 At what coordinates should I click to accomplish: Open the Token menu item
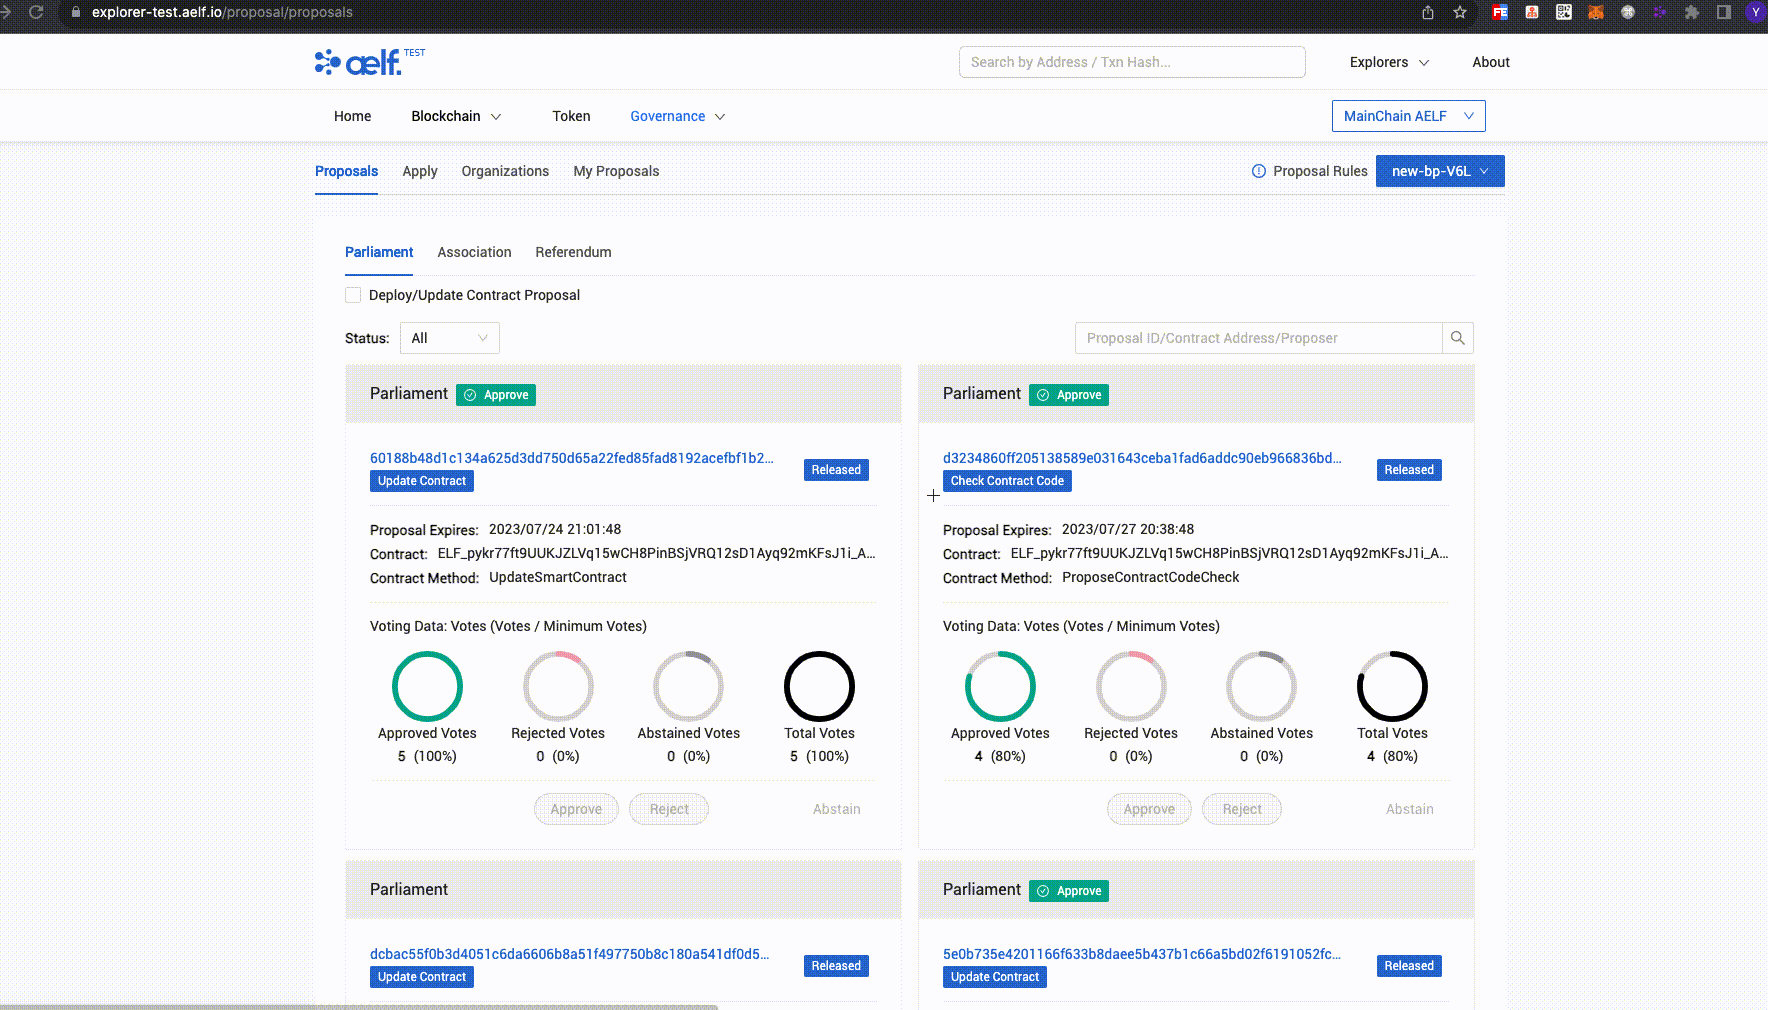[571, 116]
